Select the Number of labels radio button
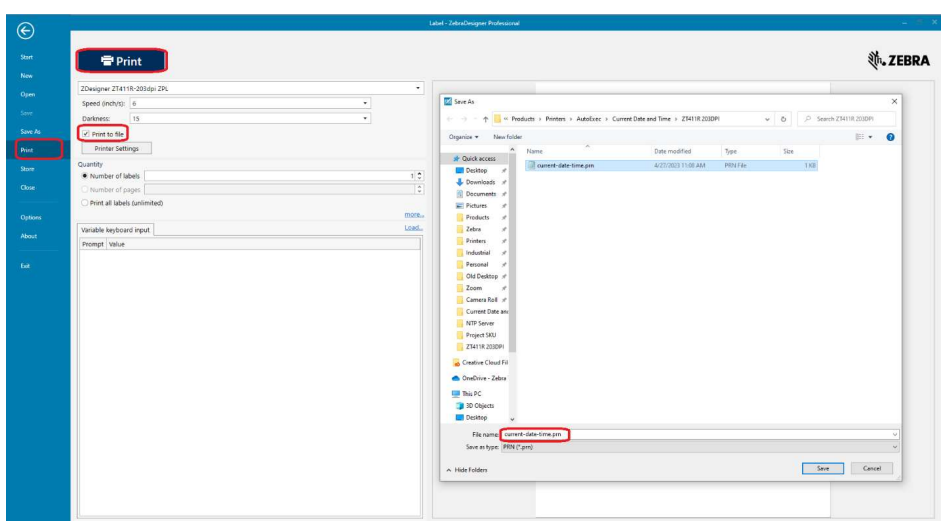The image size is (949, 525). [84, 176]
